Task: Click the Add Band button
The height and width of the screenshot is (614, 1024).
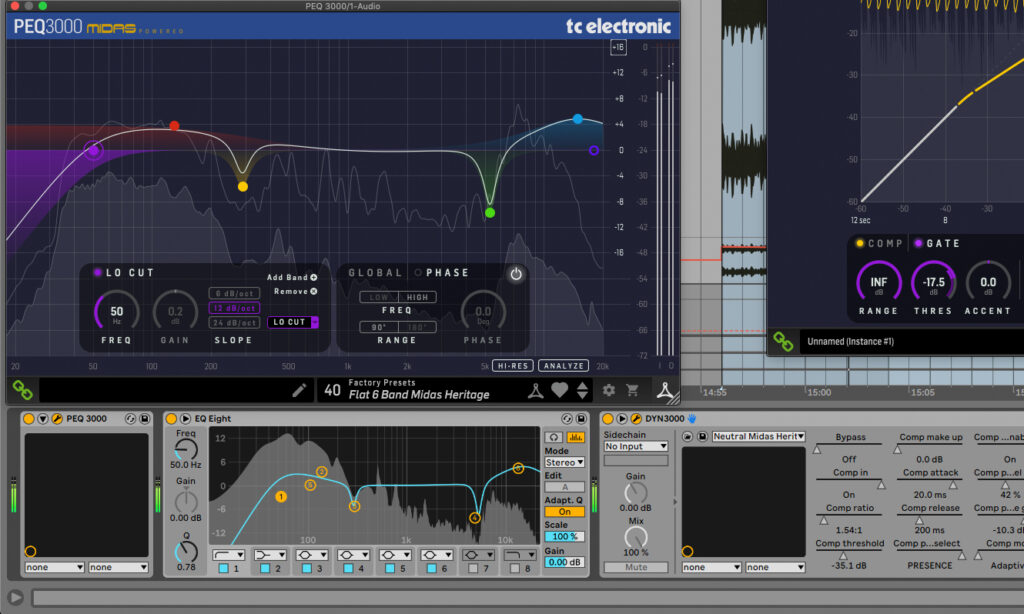Action: coord(292,277)
